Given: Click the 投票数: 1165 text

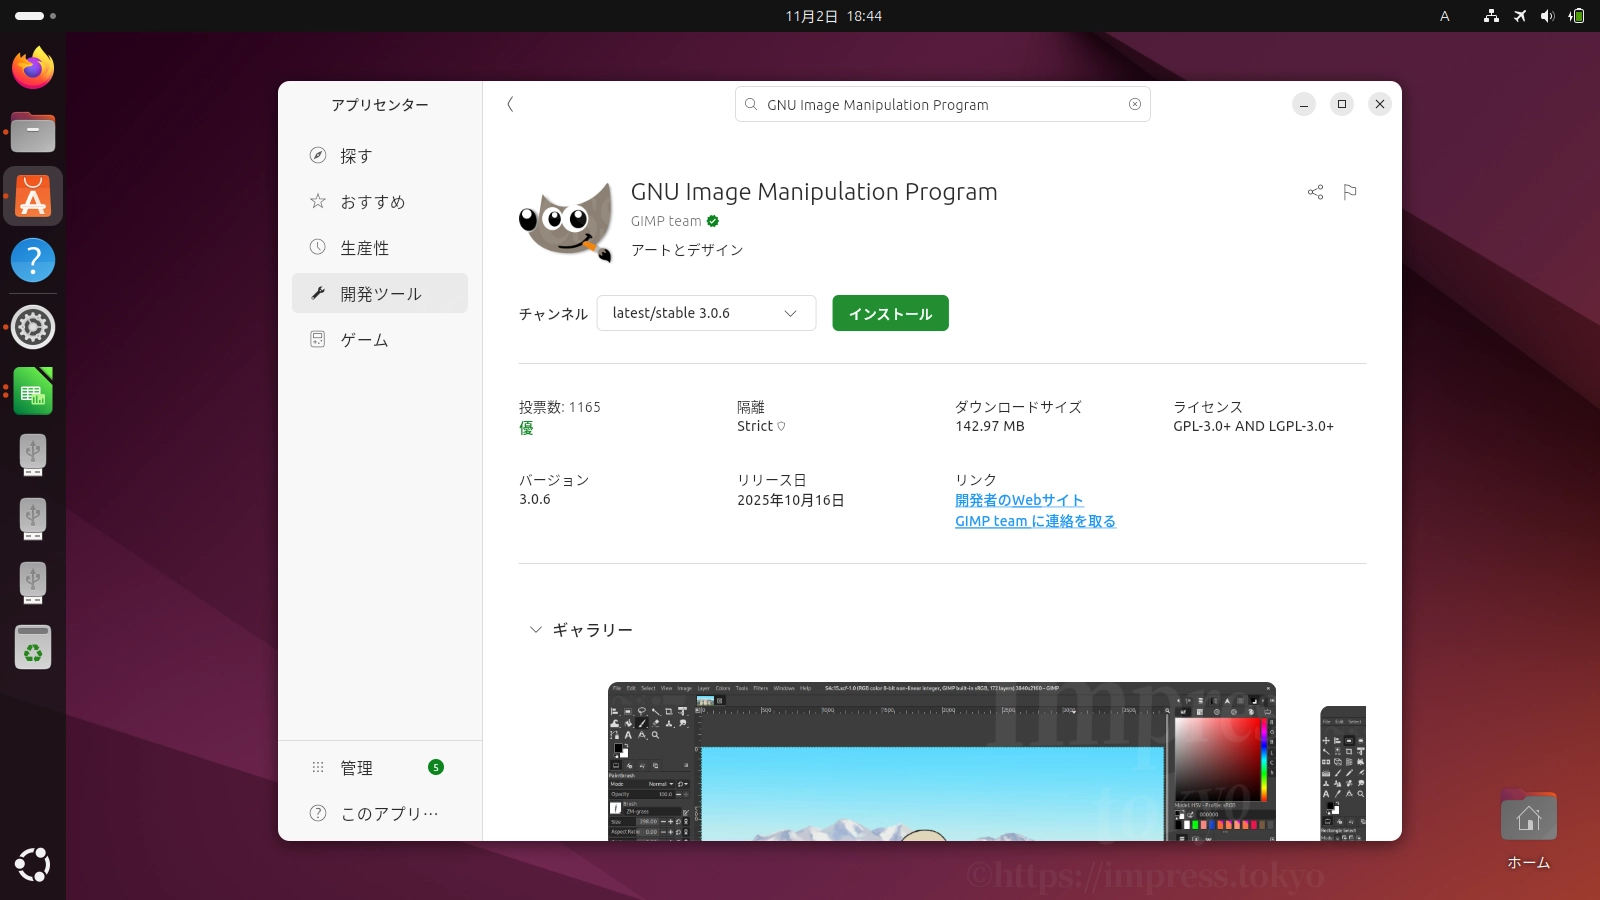Looking at the screenshot, I should point(560,407).
